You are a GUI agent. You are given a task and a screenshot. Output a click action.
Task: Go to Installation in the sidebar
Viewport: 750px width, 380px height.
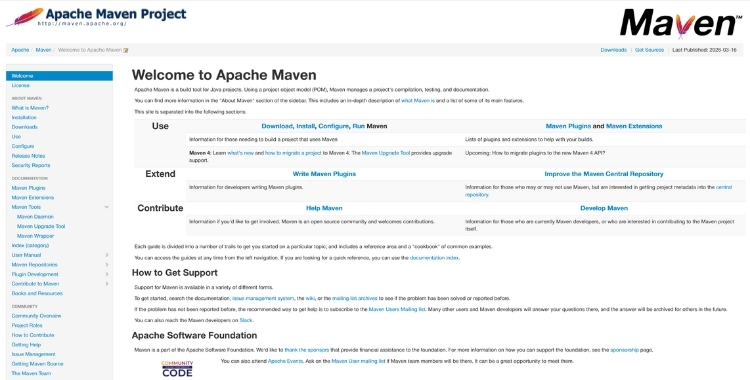(x=24, y=117)
